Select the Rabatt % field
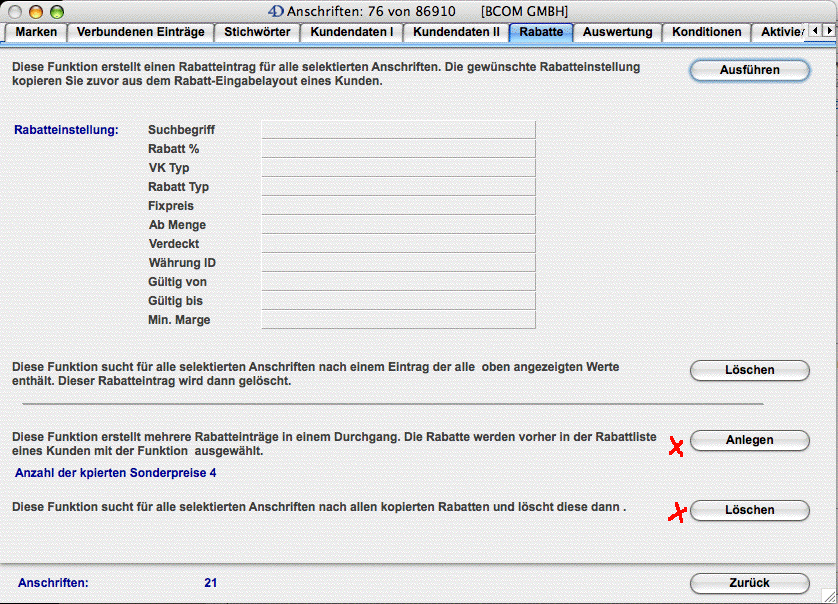The height and width of the screenshot is (604, 838). coord(398,149)
